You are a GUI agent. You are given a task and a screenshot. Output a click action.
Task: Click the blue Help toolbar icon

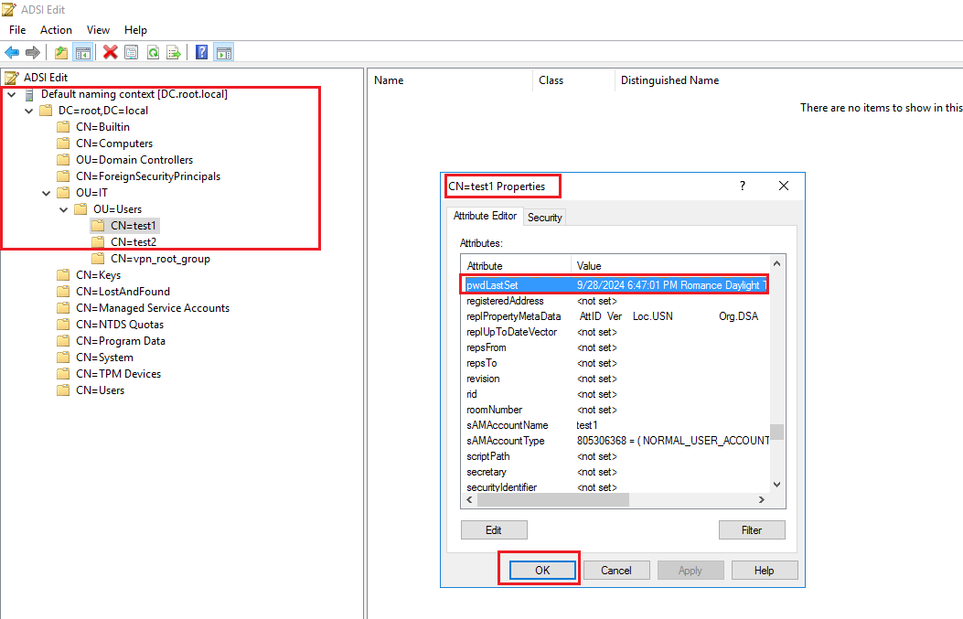coord(201,52)
